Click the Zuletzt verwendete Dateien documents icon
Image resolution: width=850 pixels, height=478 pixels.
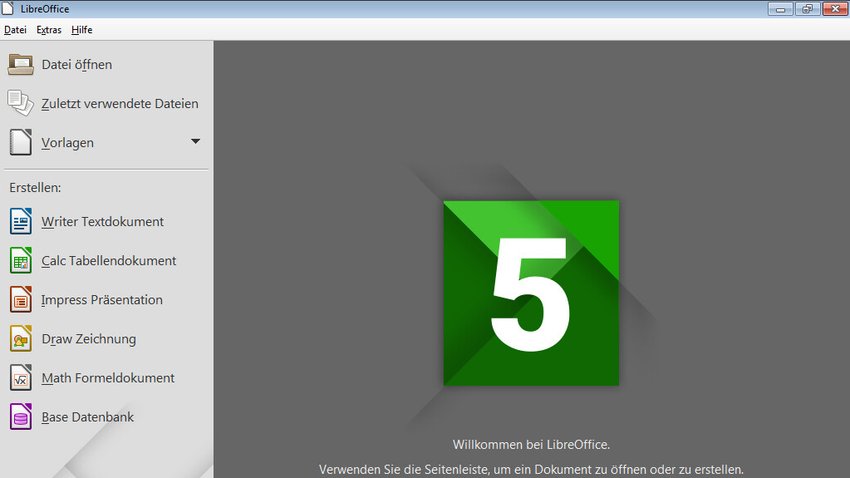21,103
